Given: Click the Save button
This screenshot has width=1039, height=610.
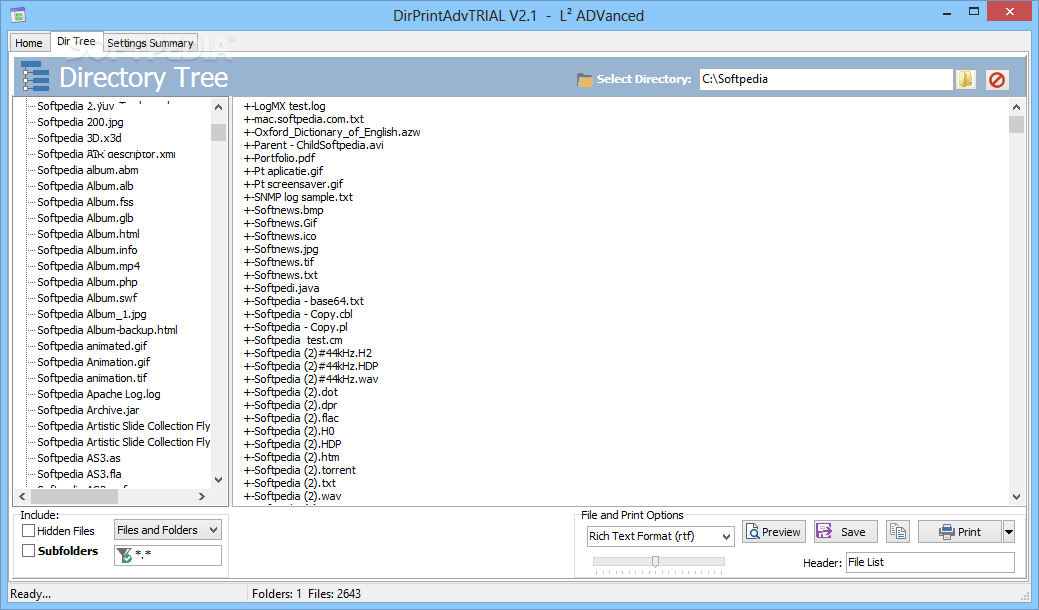Looking at the screenshot, I should [846, 532].
